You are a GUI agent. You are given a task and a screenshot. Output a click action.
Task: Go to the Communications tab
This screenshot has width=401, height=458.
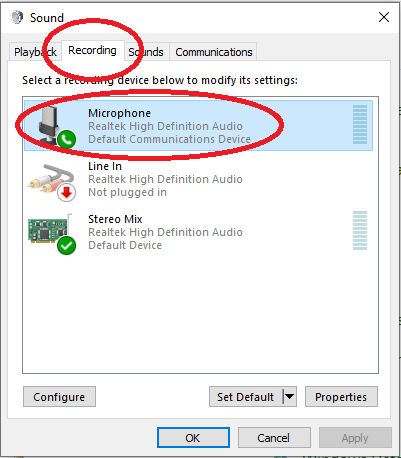pyautogui.click(x=213, y=52)
